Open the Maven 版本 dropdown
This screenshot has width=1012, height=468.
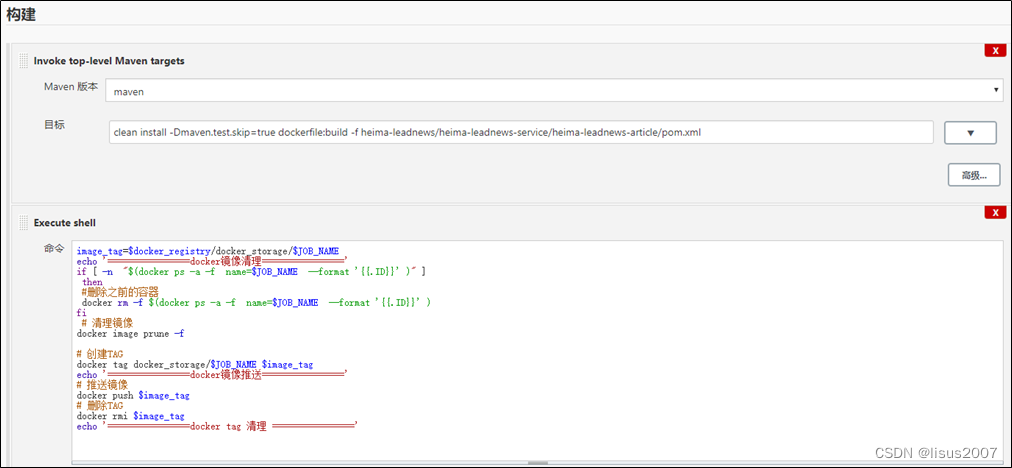554,91
